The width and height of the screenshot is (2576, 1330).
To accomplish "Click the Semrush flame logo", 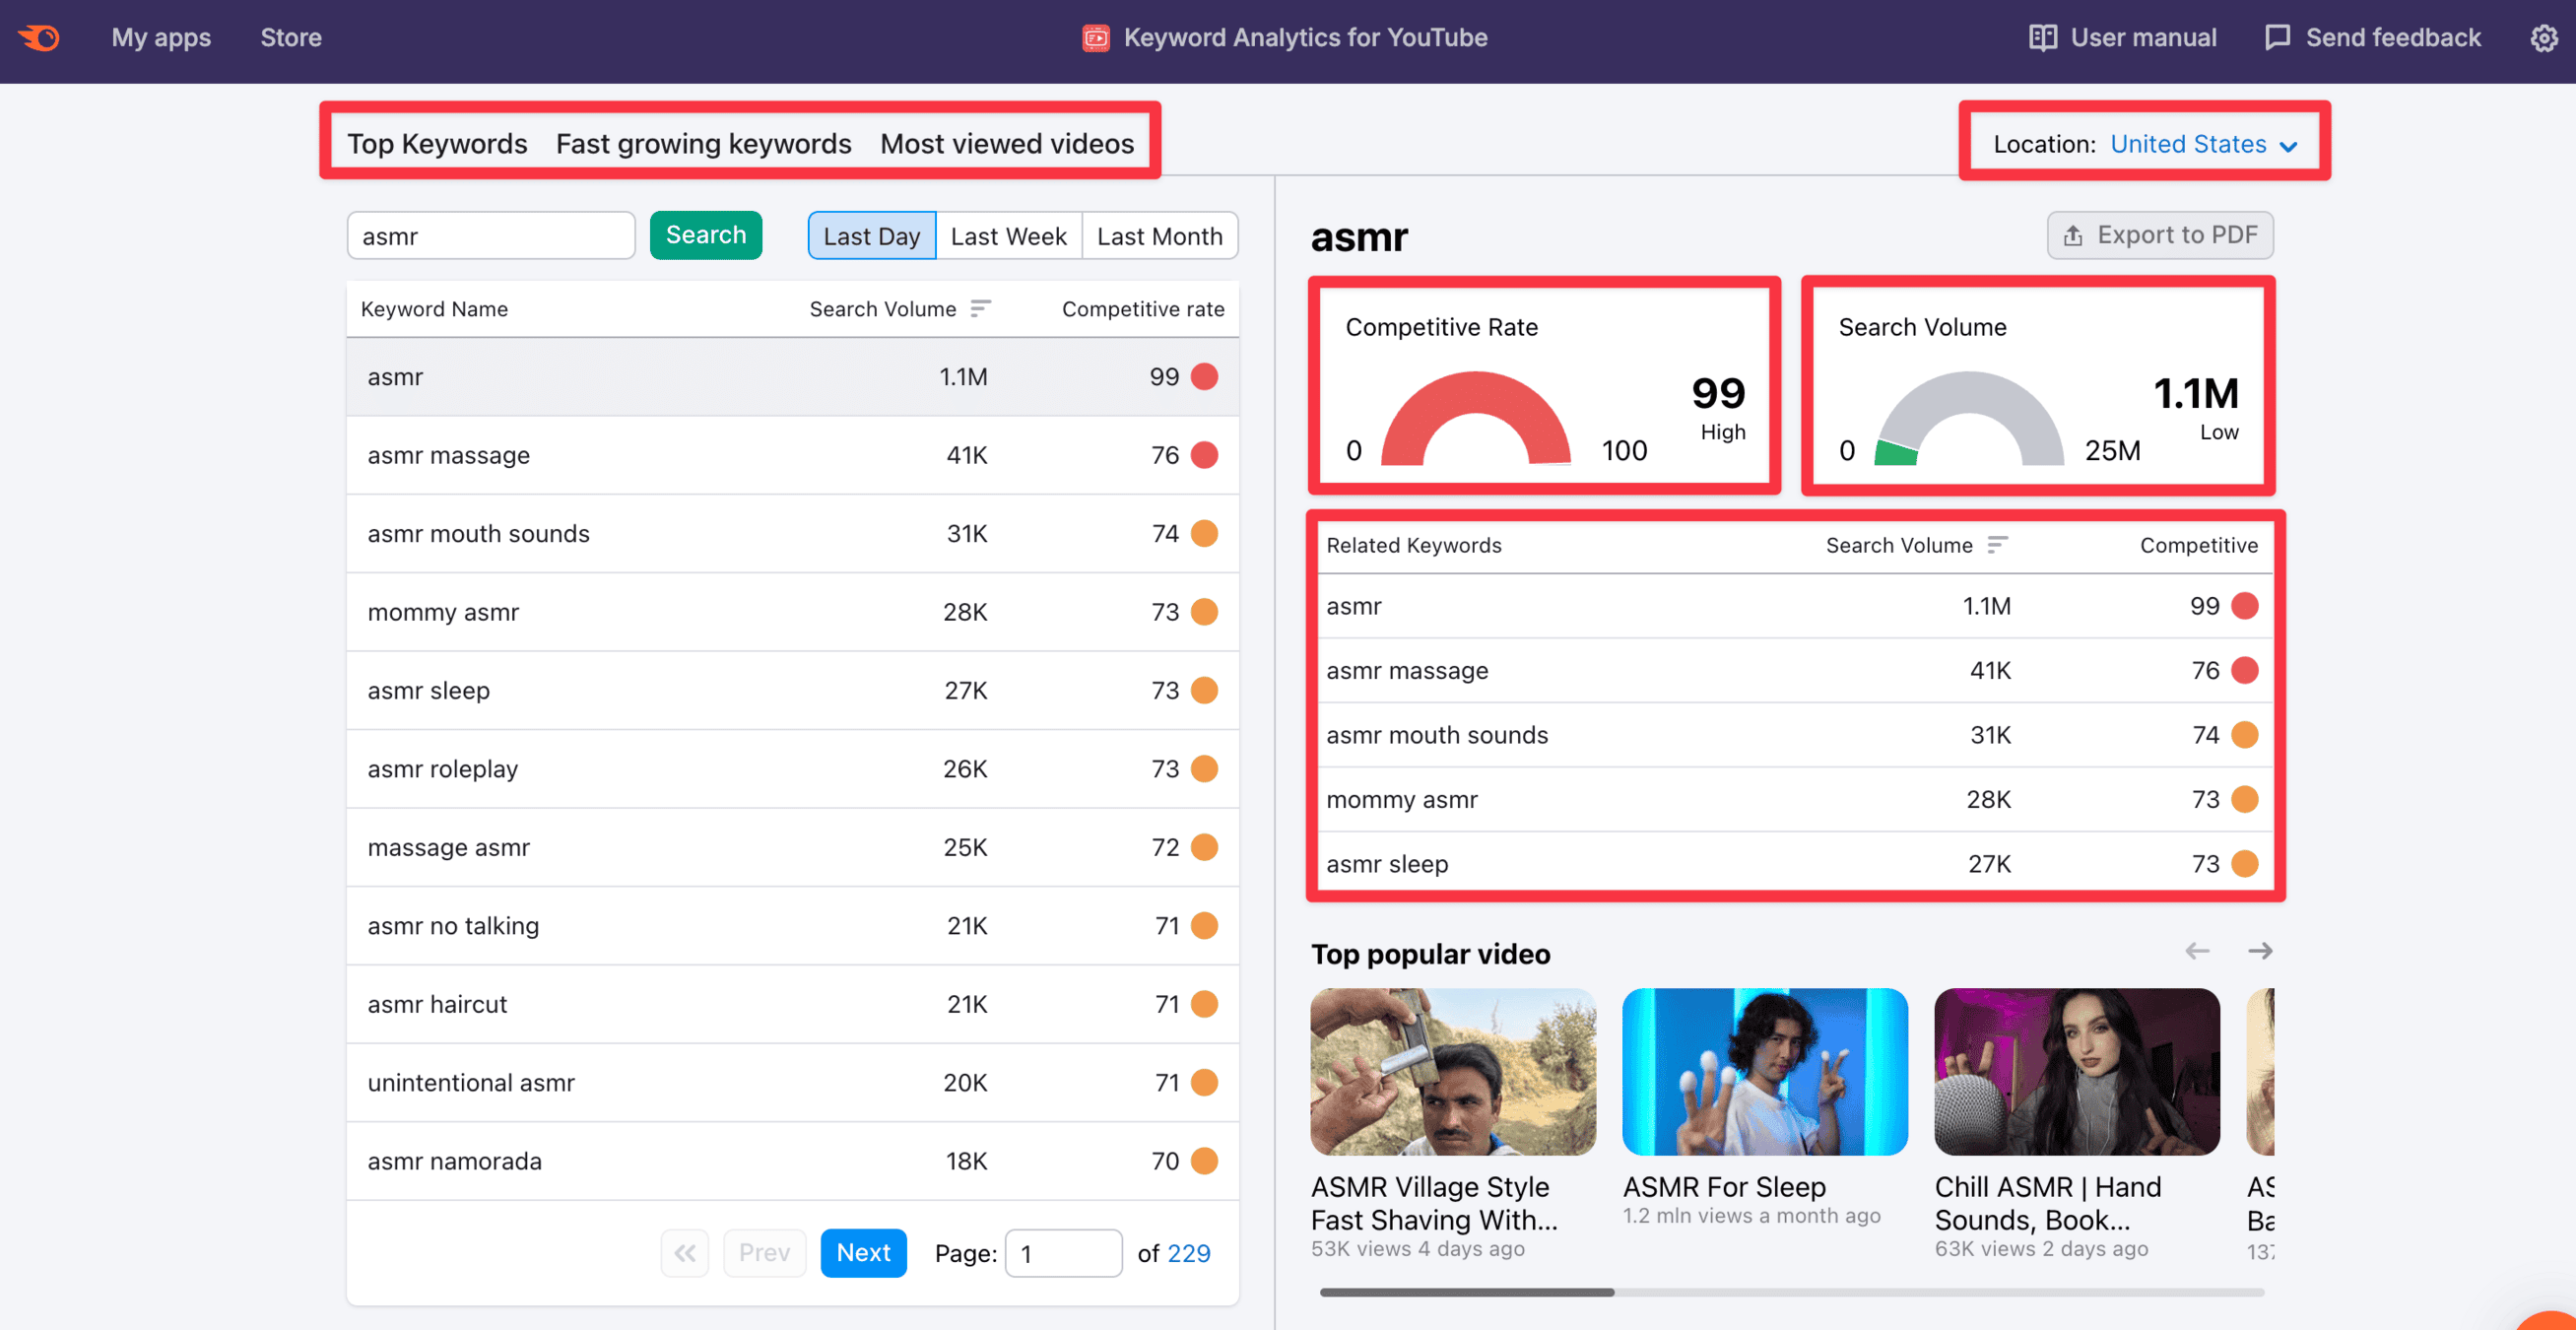I will point(39,38).
